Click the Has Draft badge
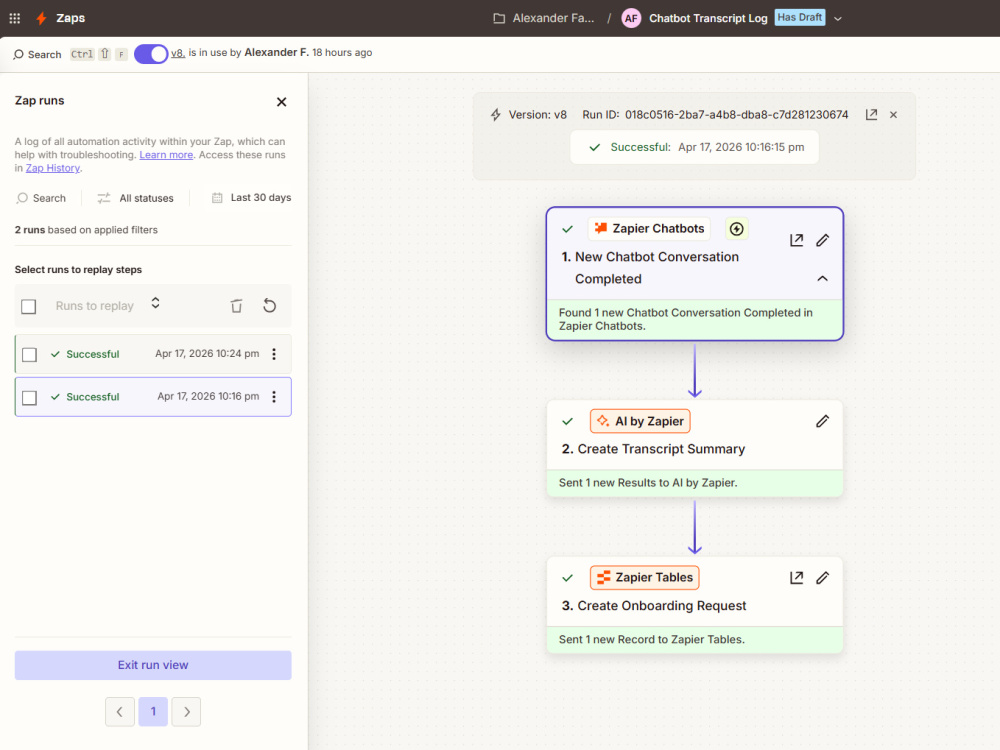 [x=800, y=17]
